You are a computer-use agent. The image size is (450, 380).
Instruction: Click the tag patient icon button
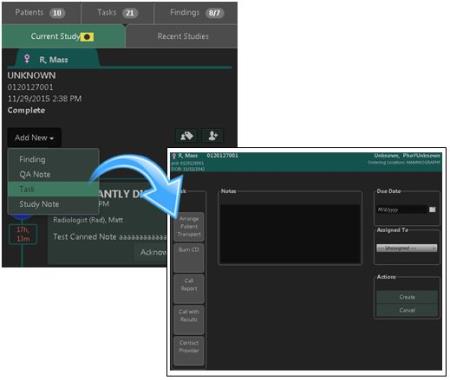pos(187,136)
